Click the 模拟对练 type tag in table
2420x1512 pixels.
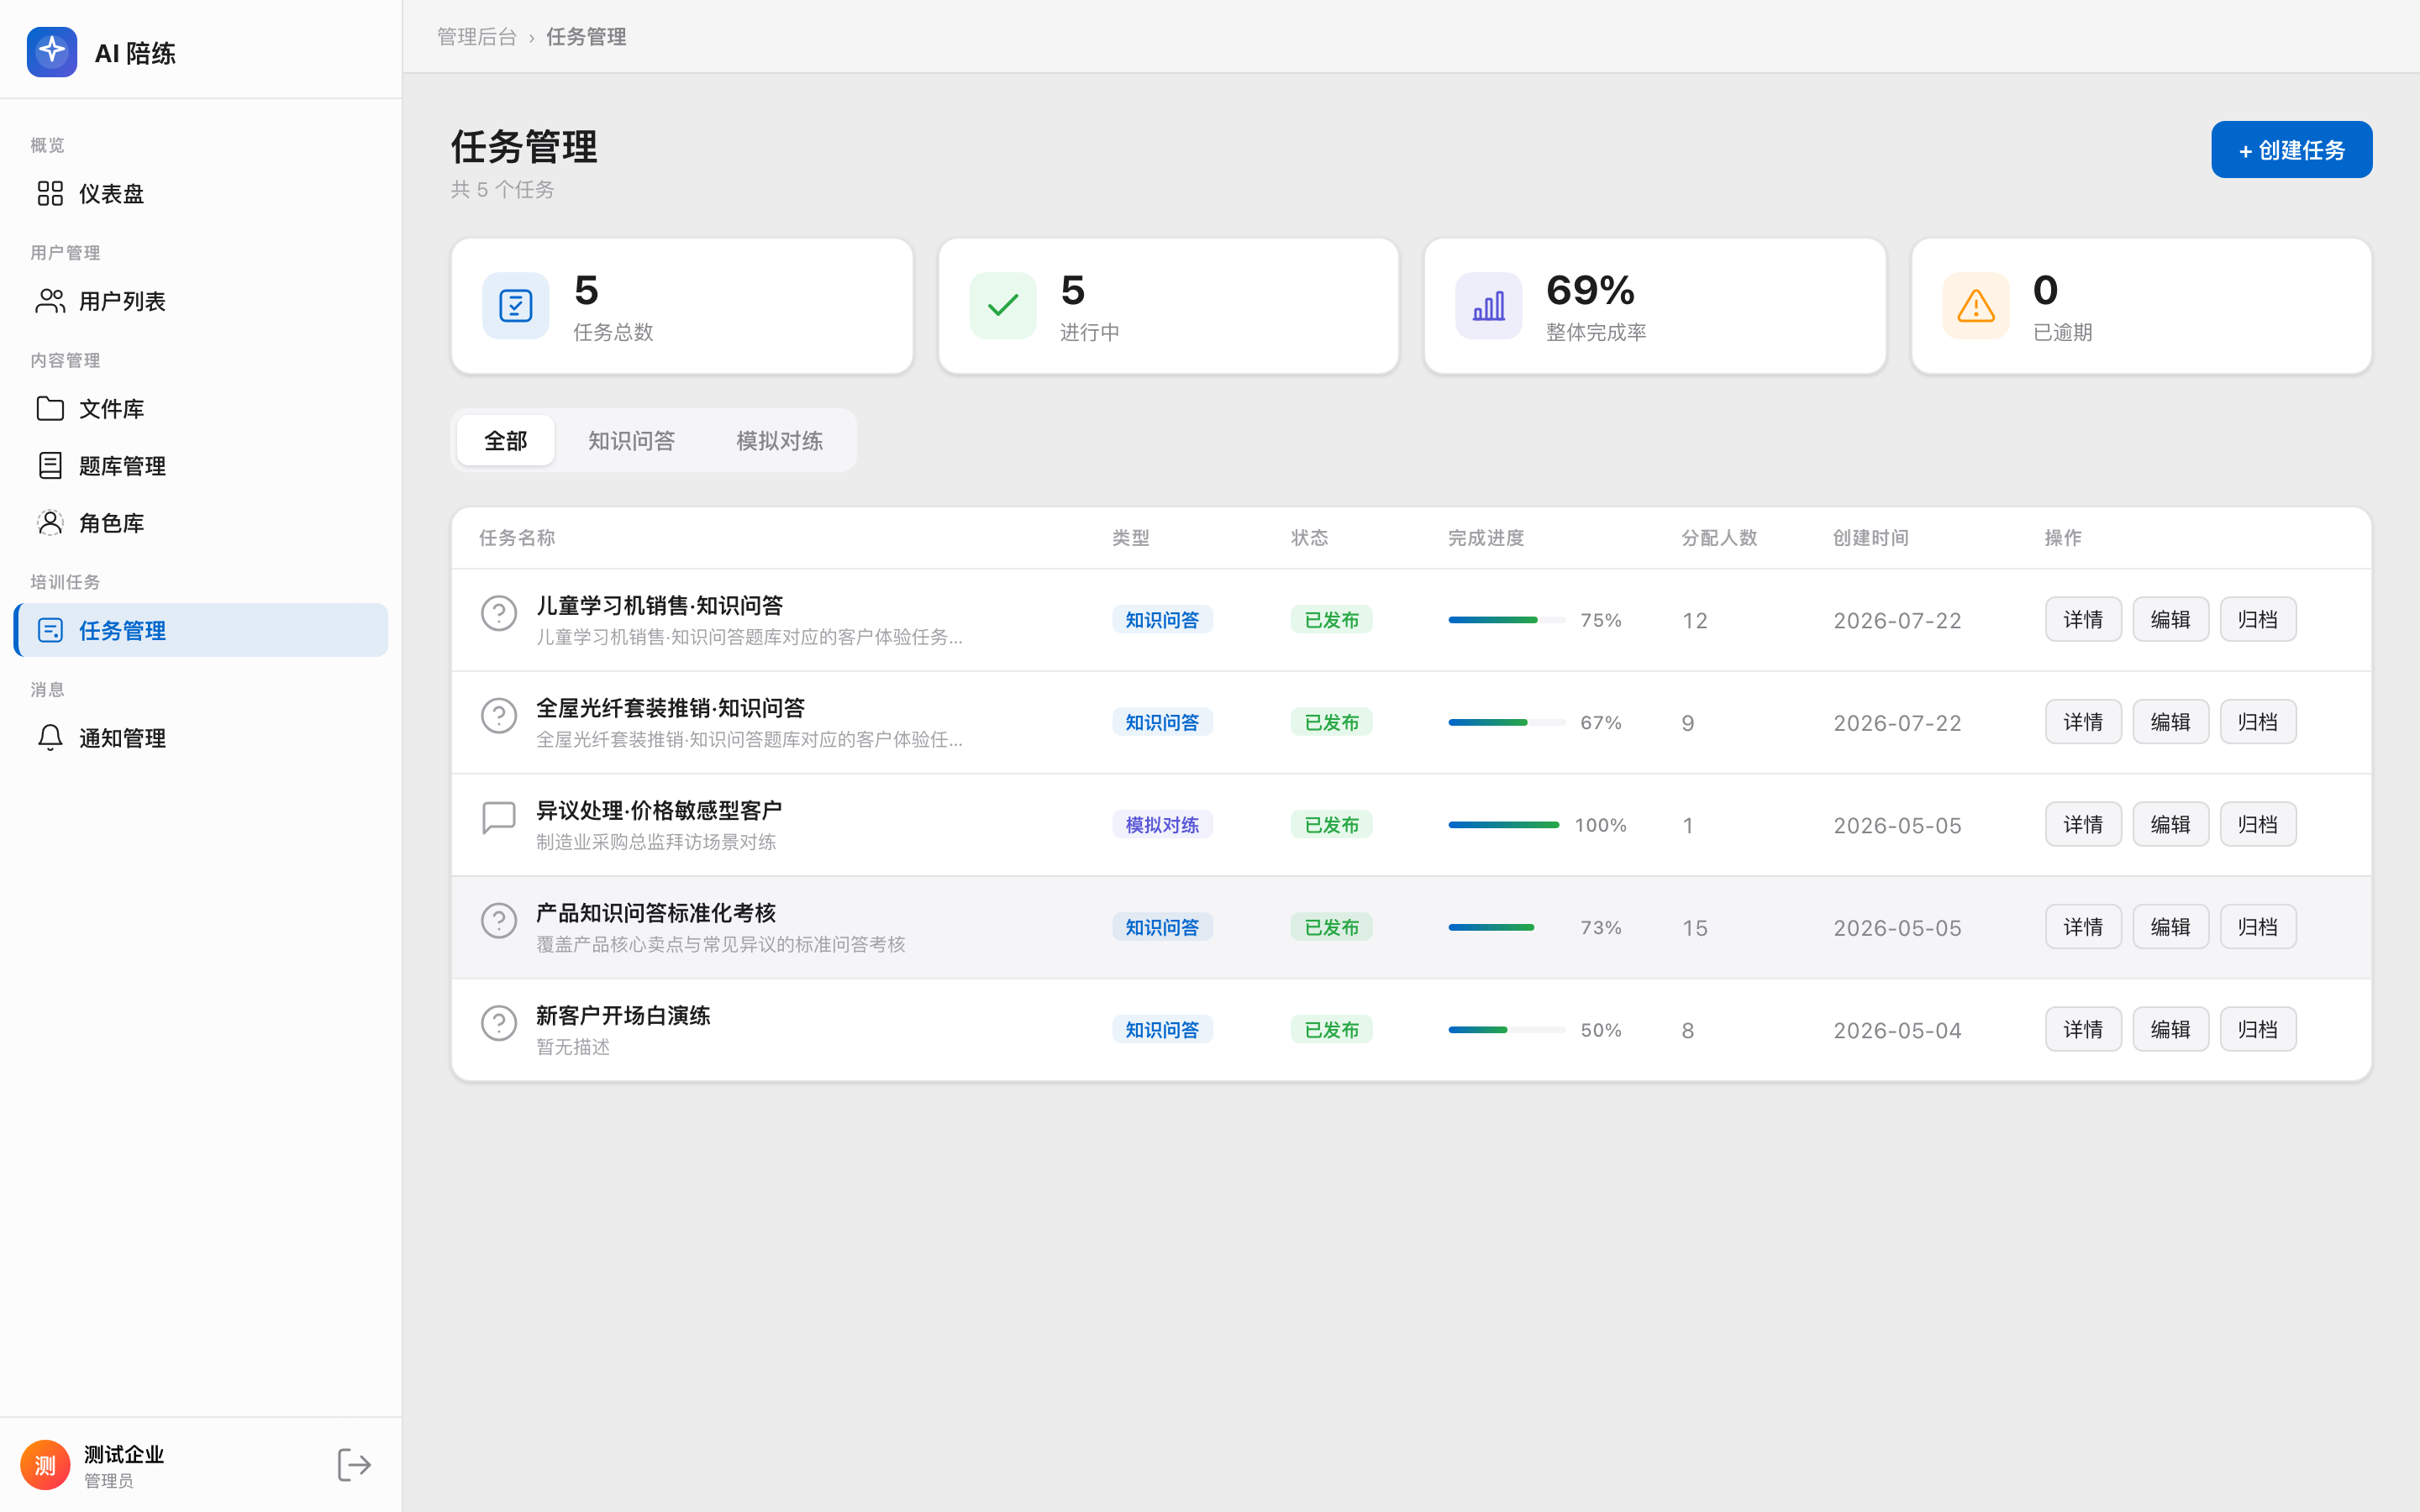(x=1162, y=825)
